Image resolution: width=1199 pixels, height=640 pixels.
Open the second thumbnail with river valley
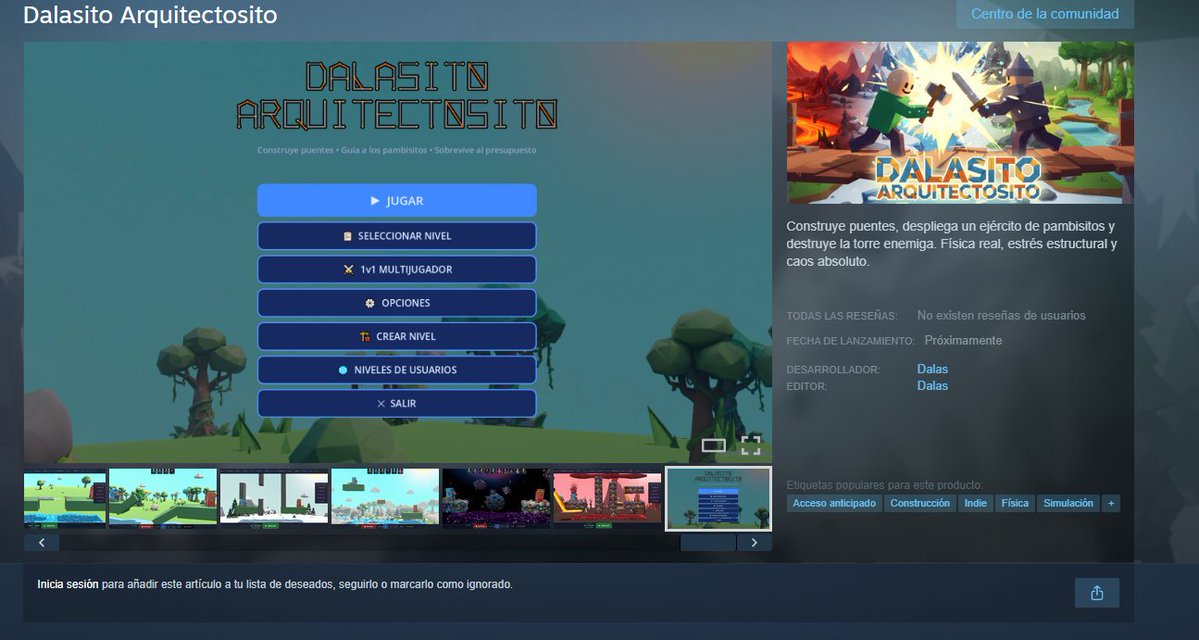tap(163, 499)
